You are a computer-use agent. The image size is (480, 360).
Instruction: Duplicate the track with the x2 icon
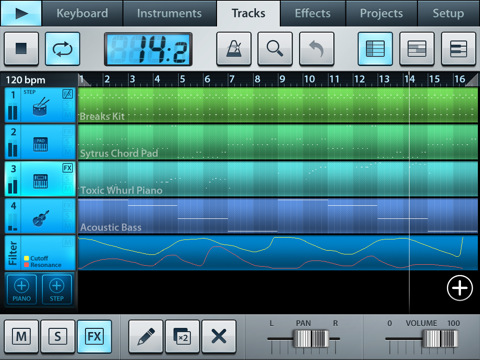(182, 336)
